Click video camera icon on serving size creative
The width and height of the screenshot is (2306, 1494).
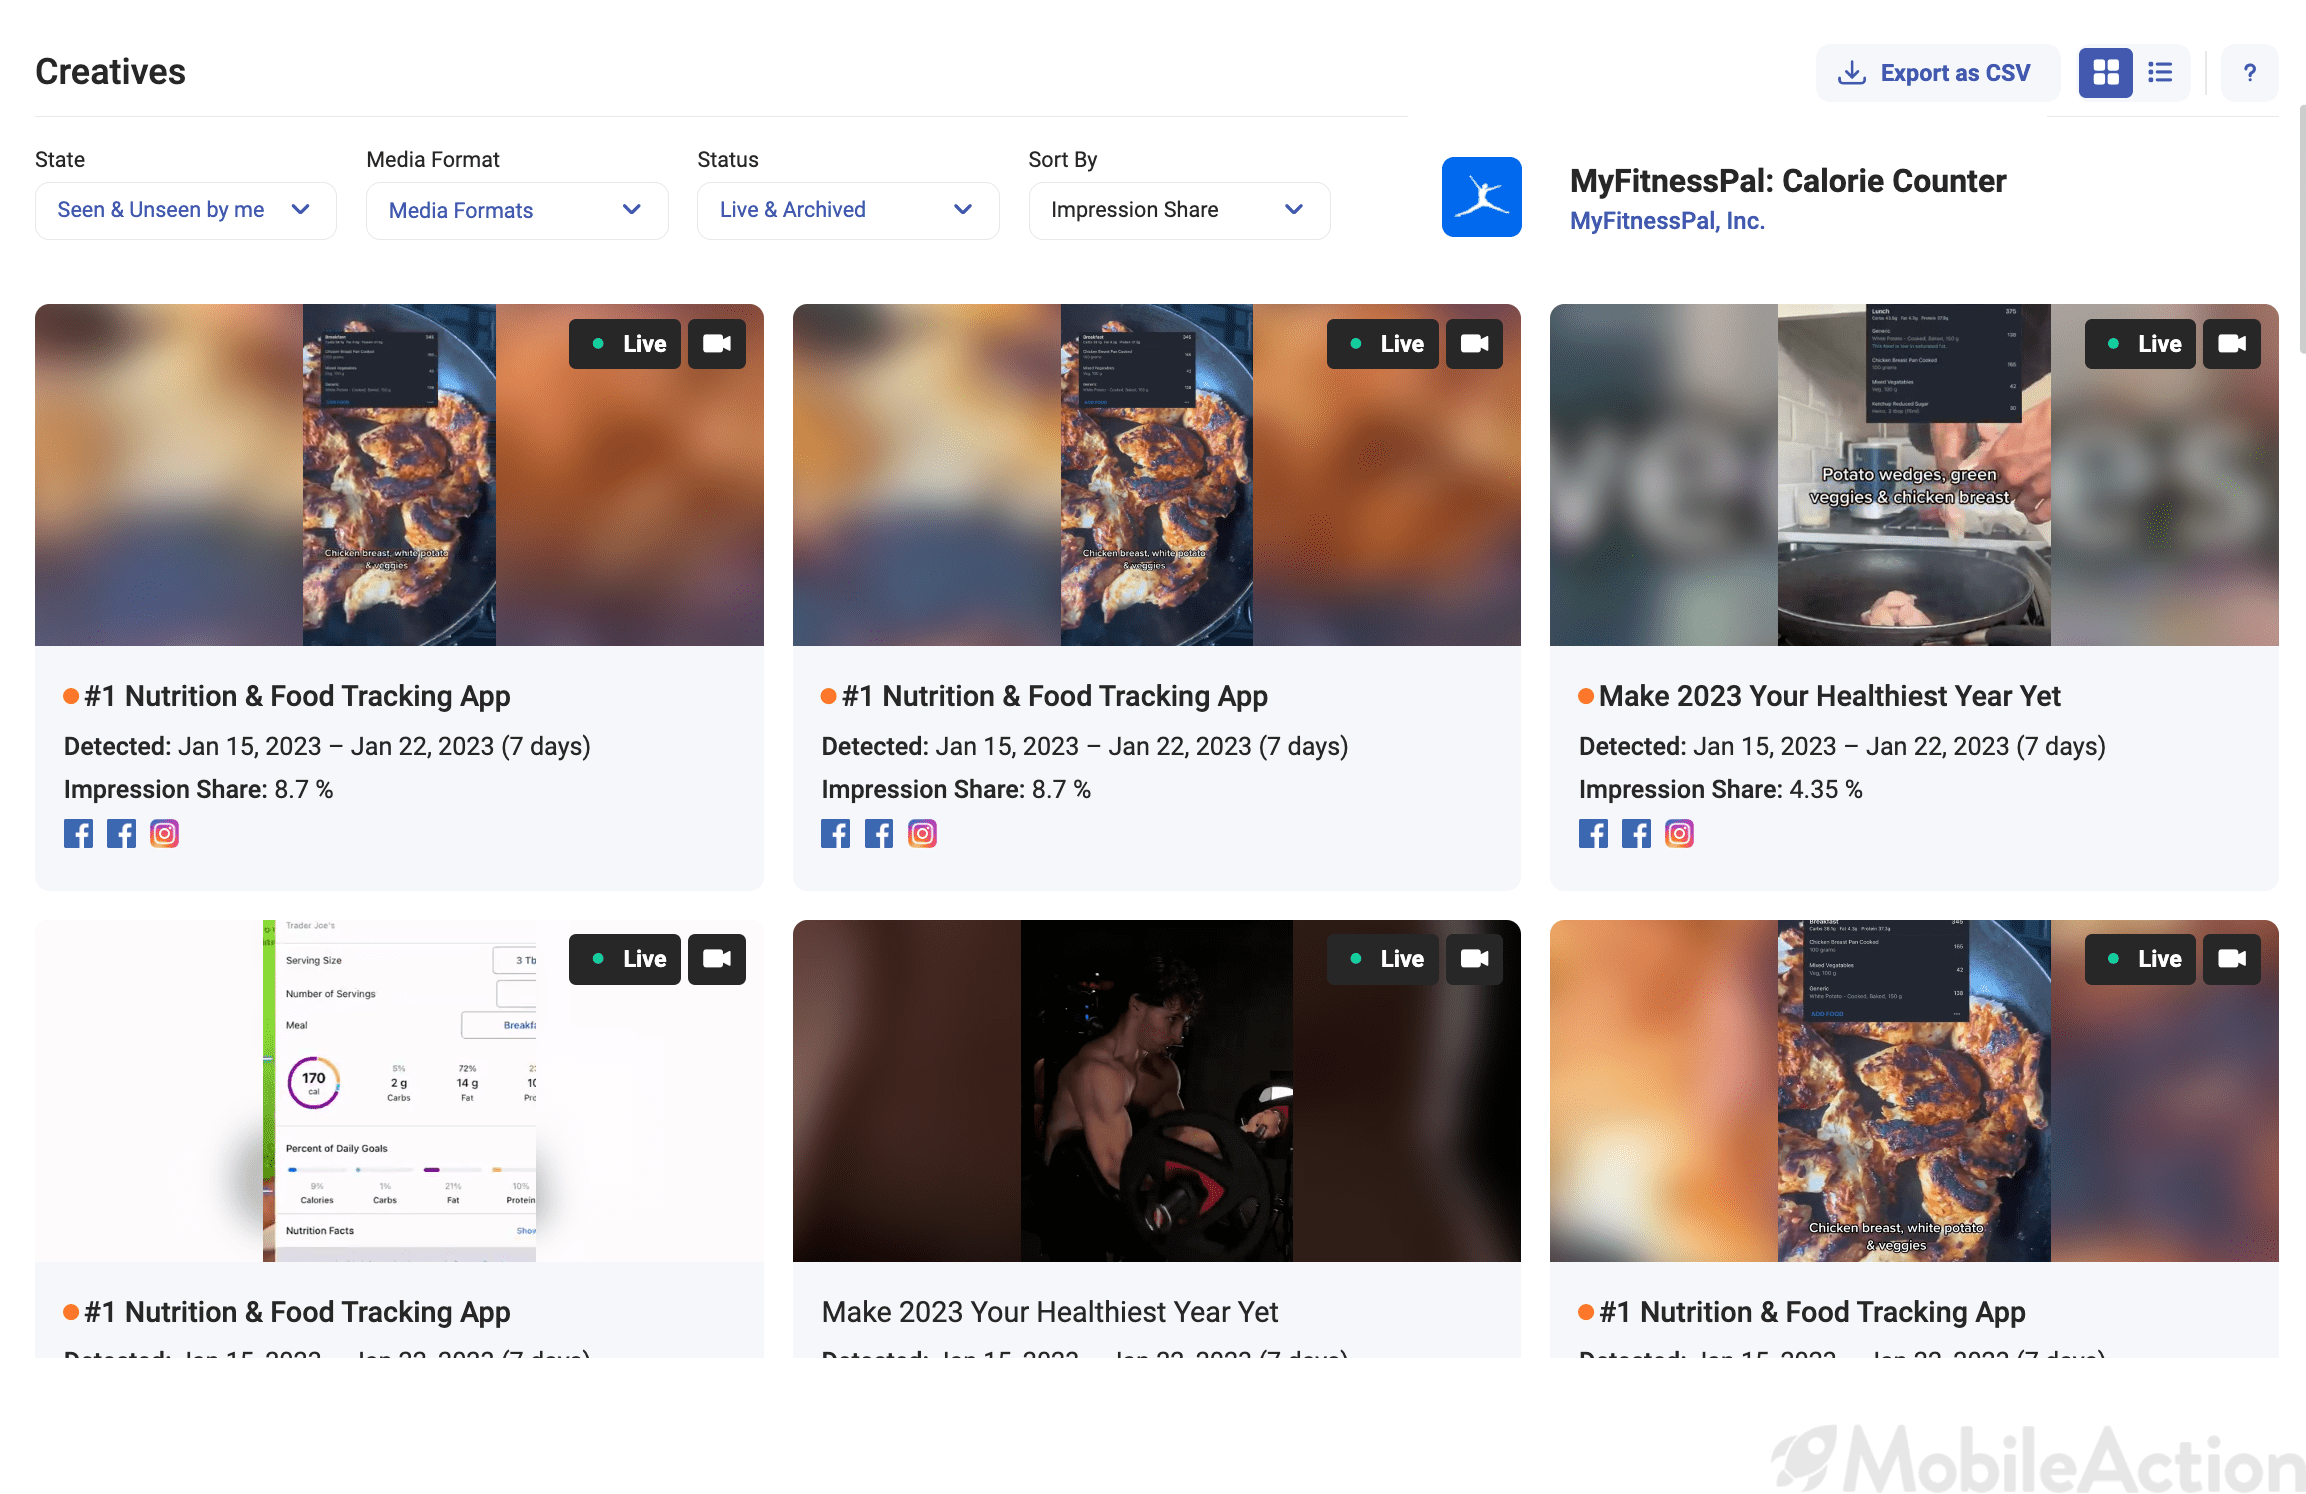pos(717,959)
